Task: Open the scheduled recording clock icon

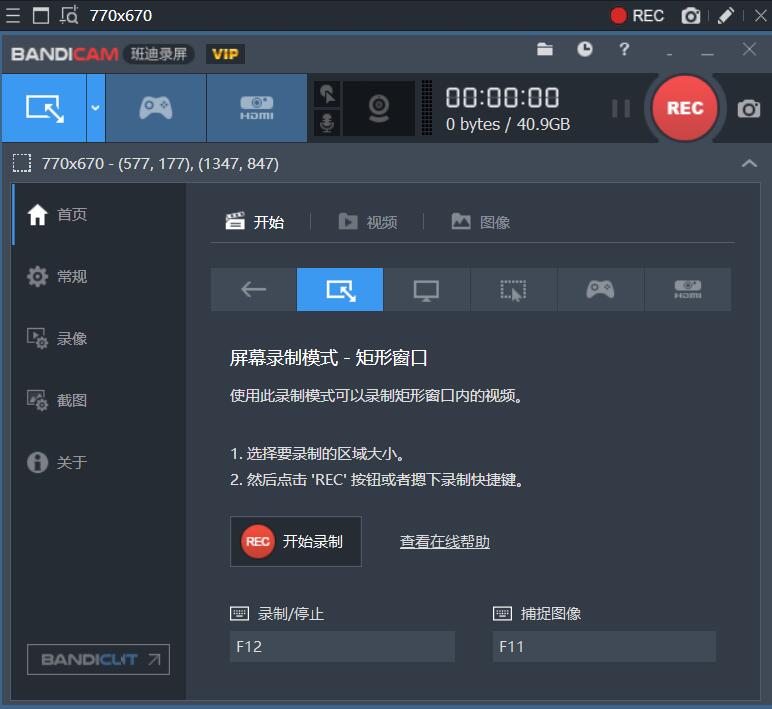Action: (x=584, y=49)
